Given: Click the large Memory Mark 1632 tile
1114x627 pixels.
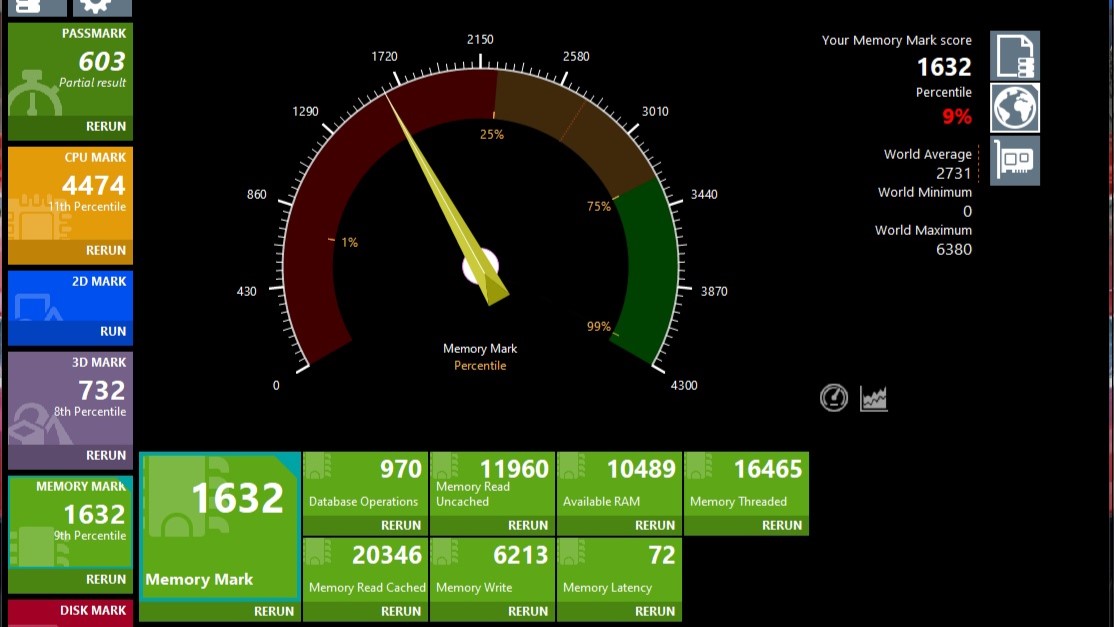Looking at the screenshot, I should point(220,526).
